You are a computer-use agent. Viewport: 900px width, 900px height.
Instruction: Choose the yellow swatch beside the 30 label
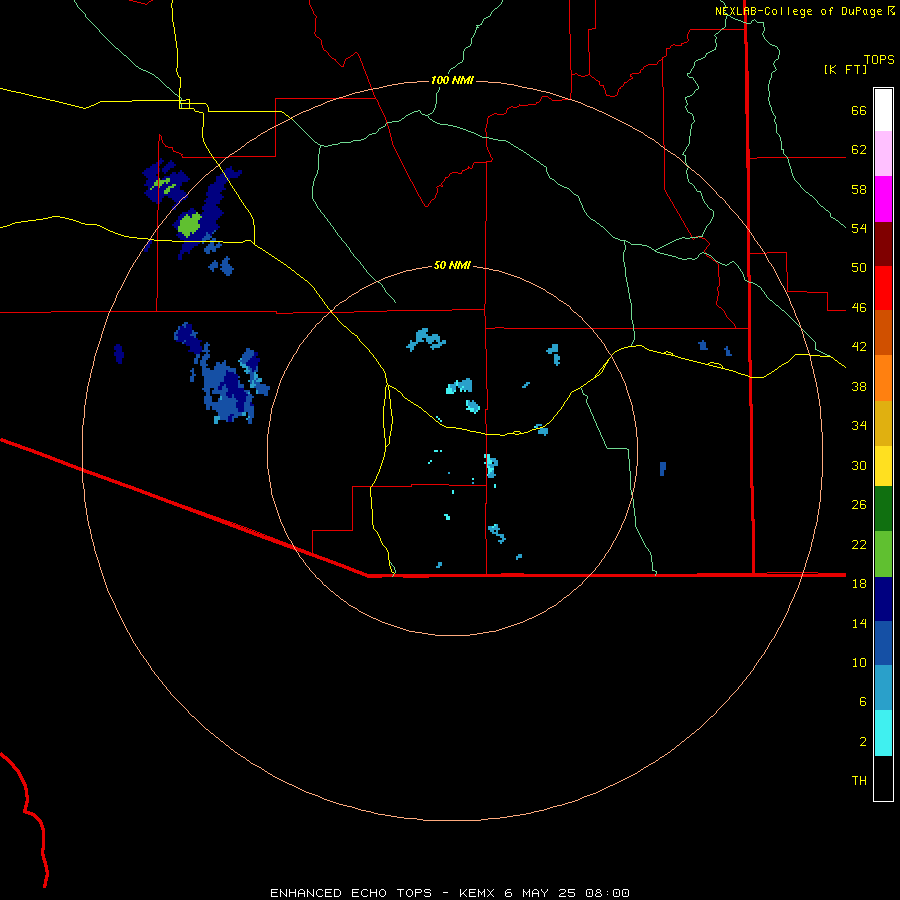(x=883, y=466)
